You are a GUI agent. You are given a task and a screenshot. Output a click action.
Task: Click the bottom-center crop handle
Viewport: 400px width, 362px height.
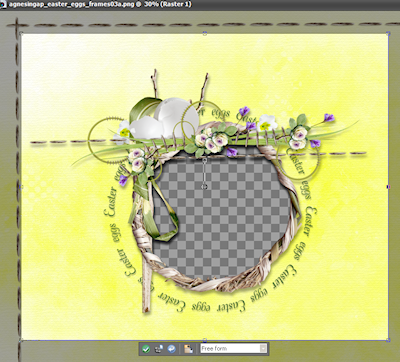pos(205,340)
